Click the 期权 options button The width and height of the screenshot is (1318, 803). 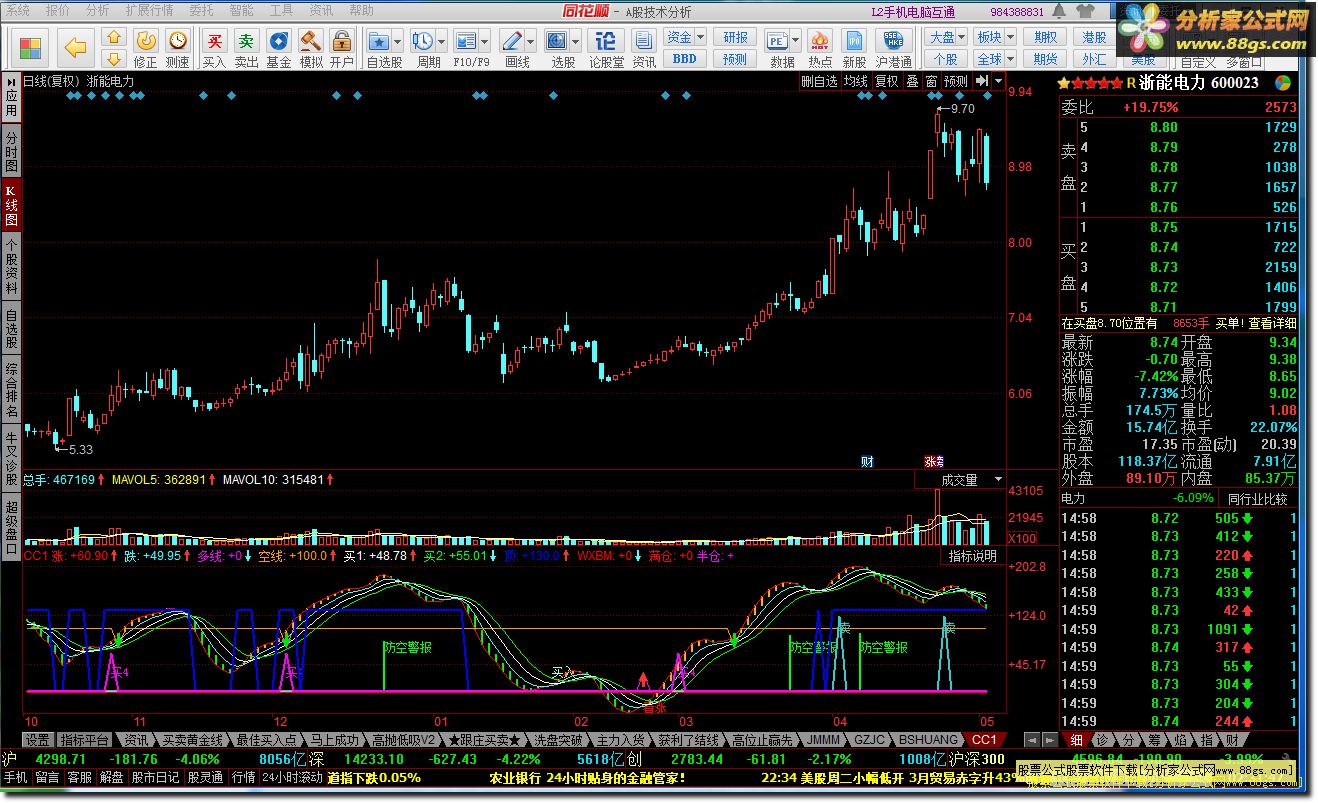point(1046,37)
